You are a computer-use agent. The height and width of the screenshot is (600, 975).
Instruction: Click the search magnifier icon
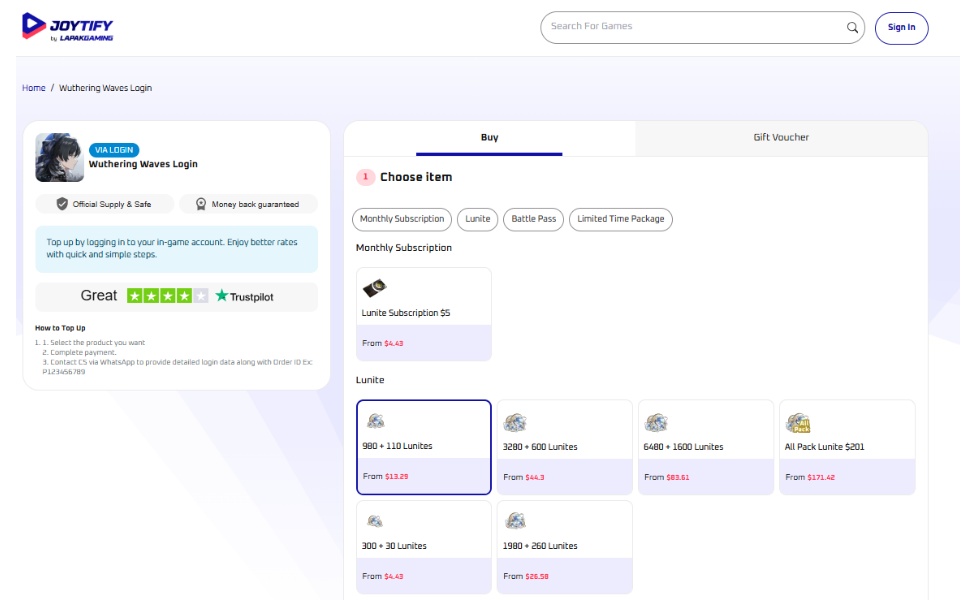point(852,27)
